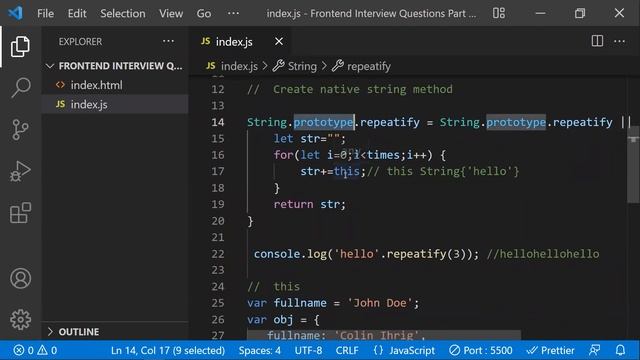Click console.log on line 22
Viewport: 640px width, 360px height.
click(290, 254)
